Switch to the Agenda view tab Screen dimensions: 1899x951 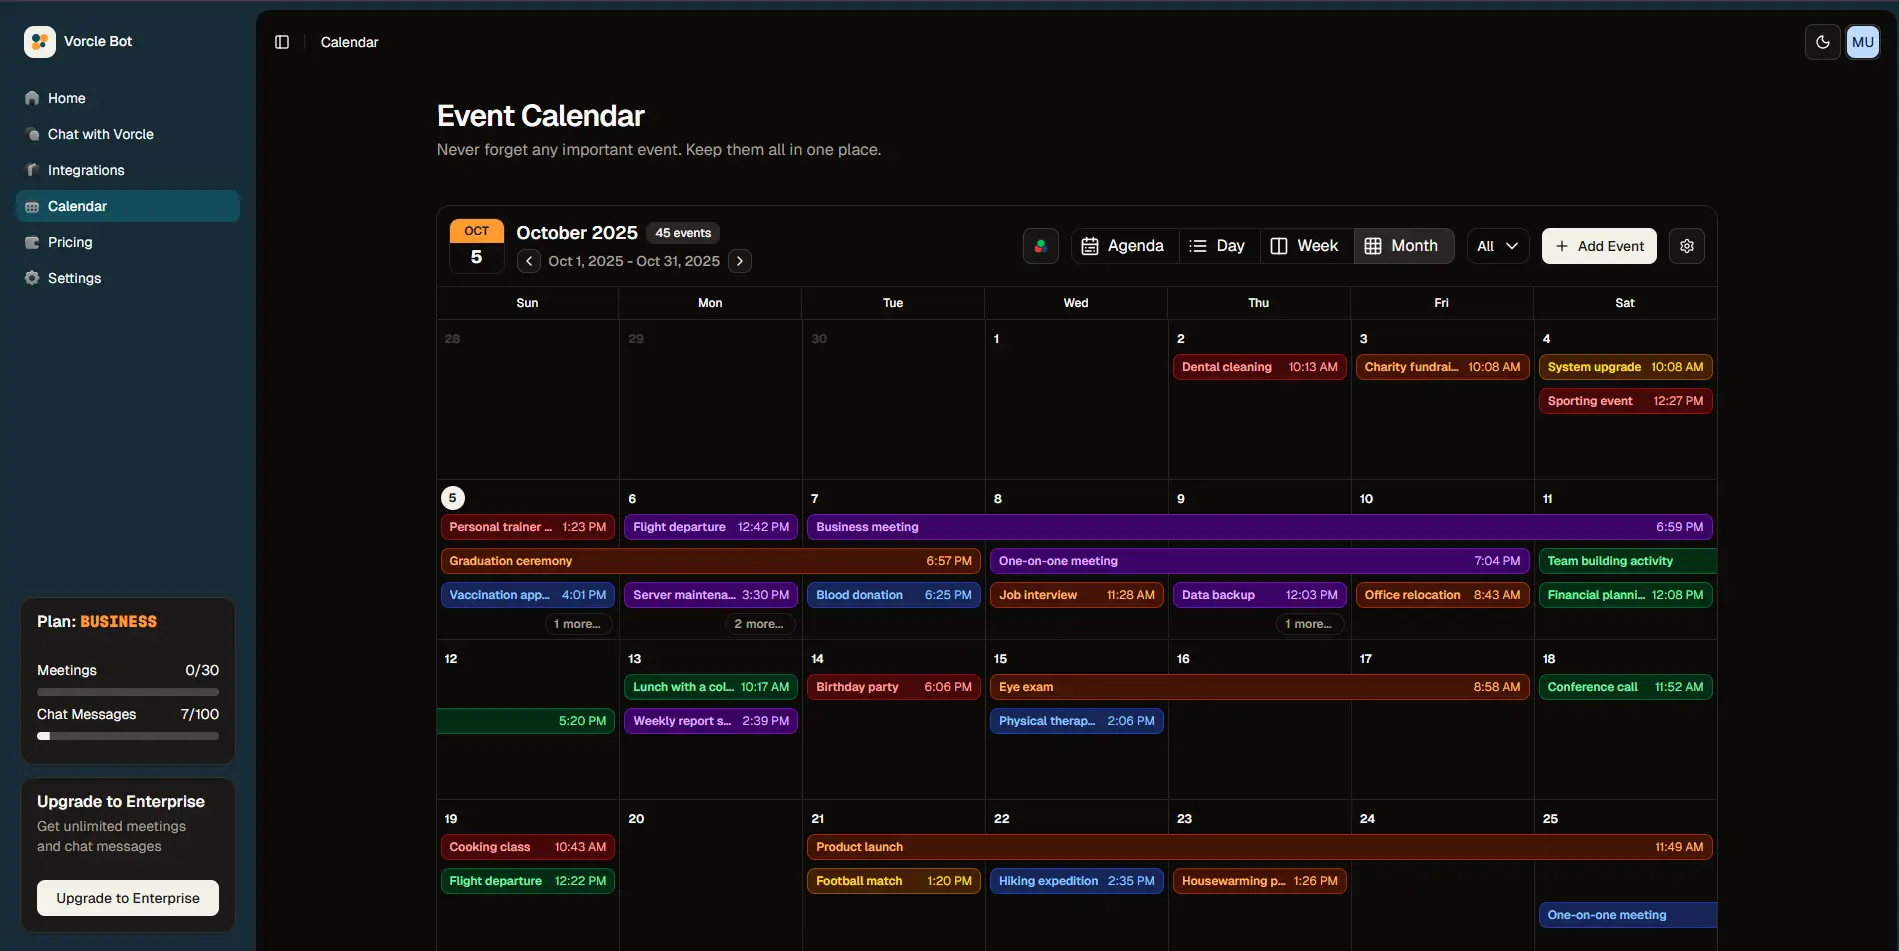coord(1122,245)
